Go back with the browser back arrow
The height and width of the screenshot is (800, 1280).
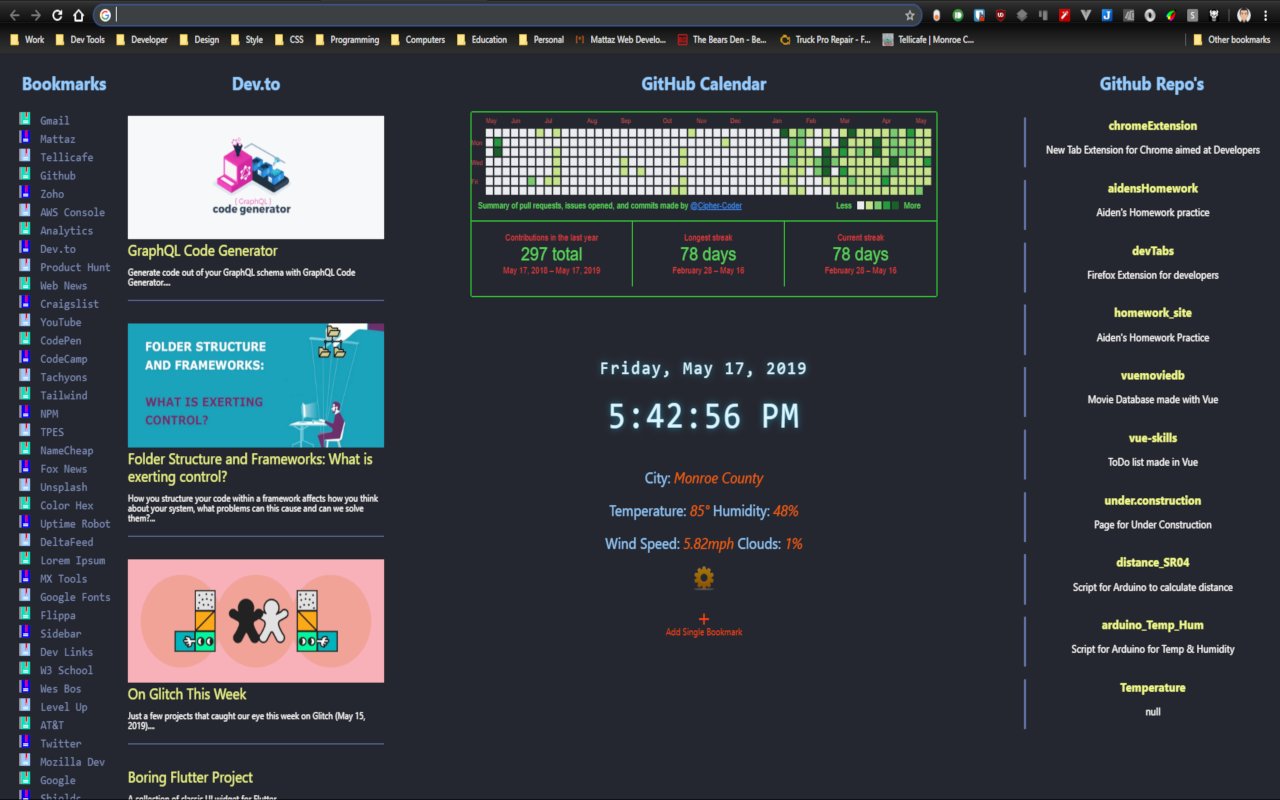pyautogui.click(x=14, y=15)
